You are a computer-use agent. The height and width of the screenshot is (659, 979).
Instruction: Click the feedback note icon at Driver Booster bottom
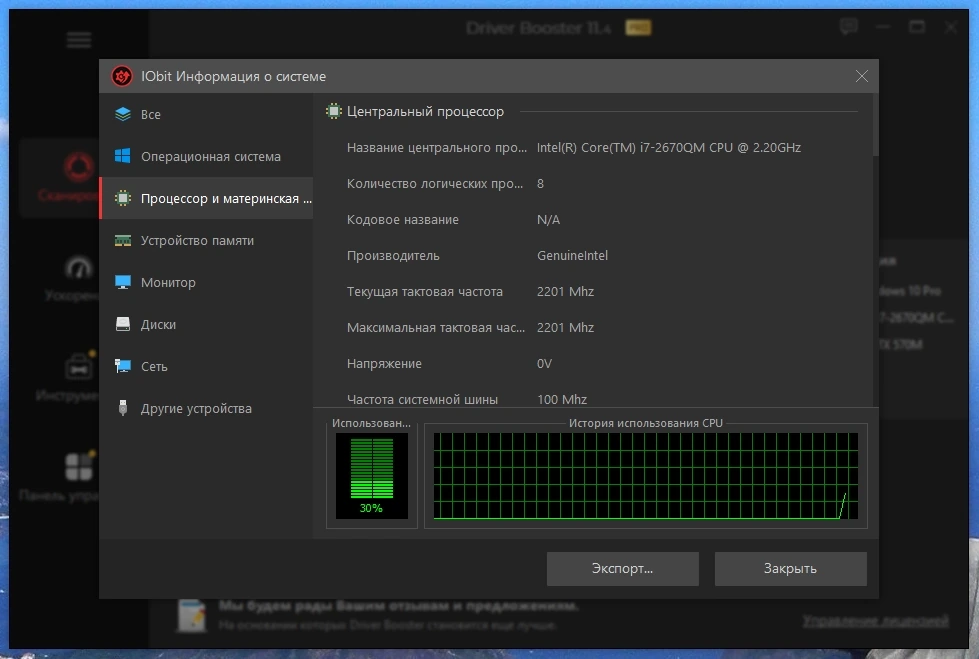(x=192, y=616)
